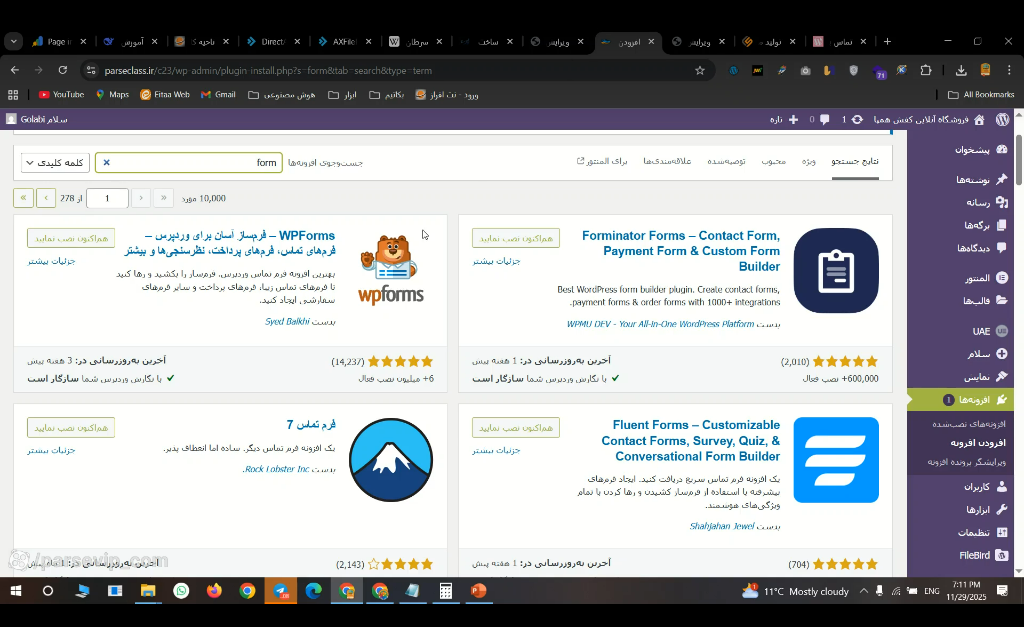This screenshot has height=627, width=1024.
Task: Select the Search Results (نتایج جستجو) tab
Action: click(x=854, y=161)
